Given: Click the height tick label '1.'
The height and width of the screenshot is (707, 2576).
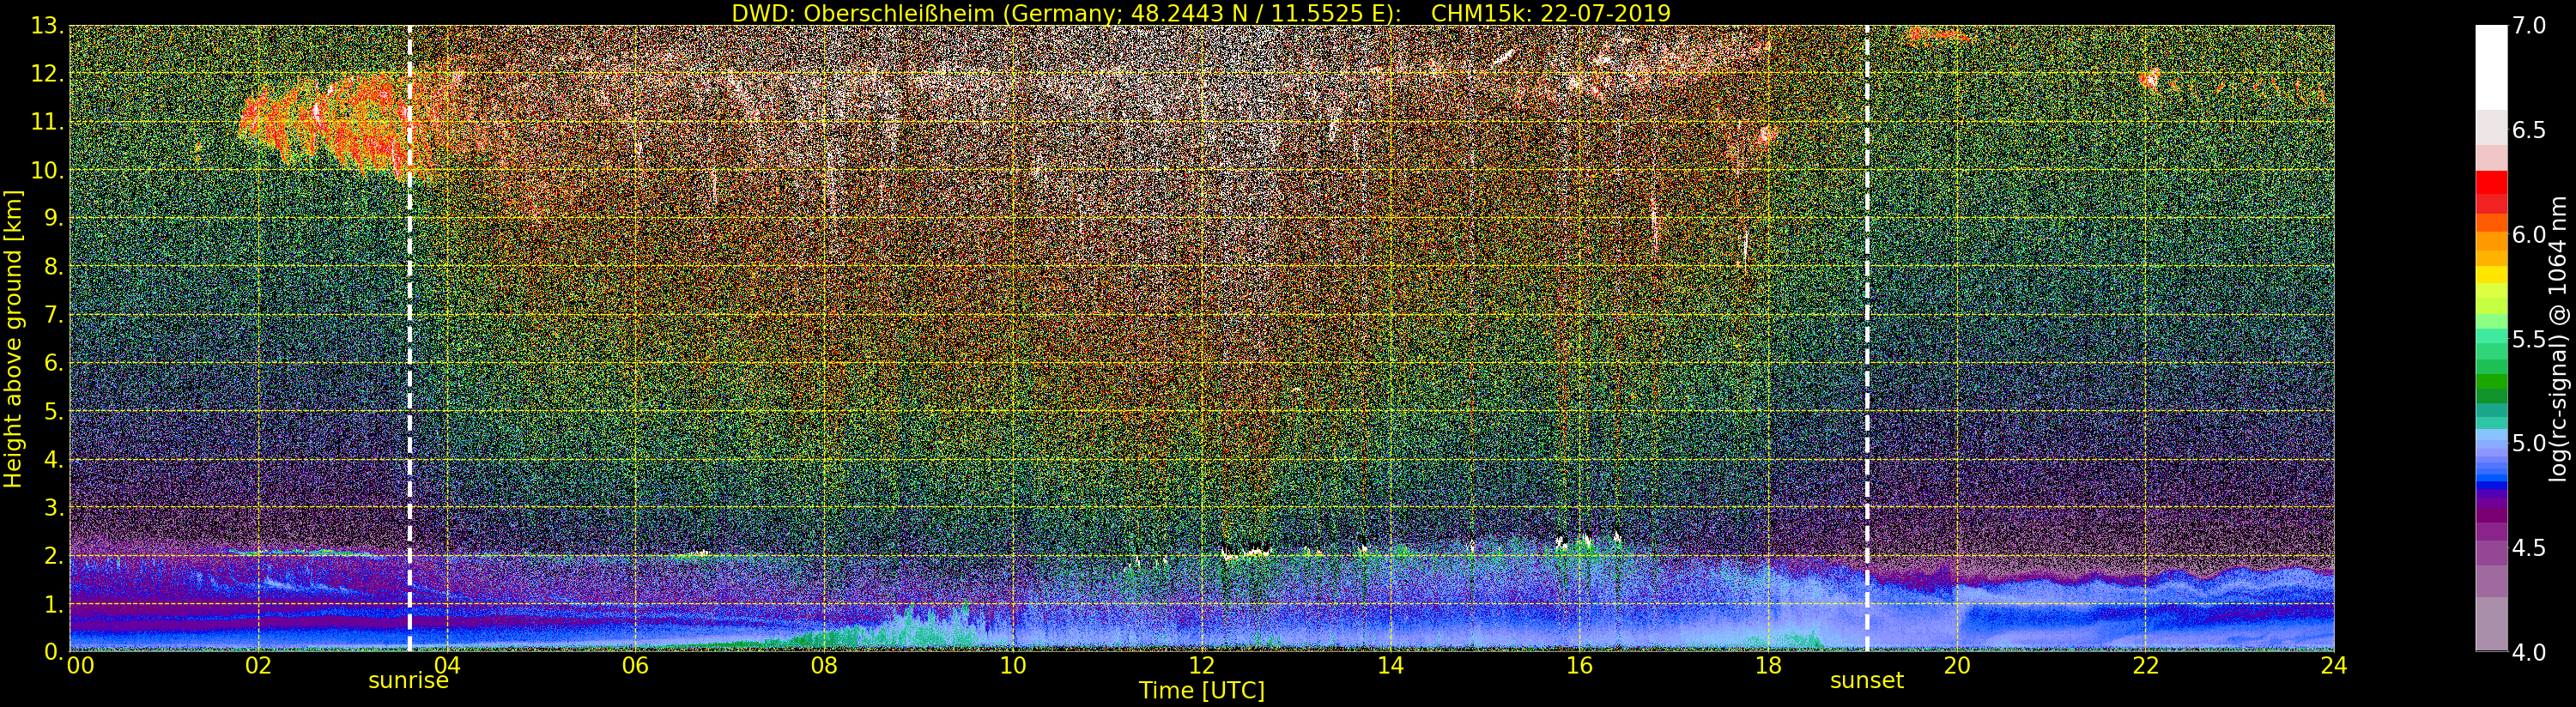Looking at the screenshot, I should click(x=53, y=603).
